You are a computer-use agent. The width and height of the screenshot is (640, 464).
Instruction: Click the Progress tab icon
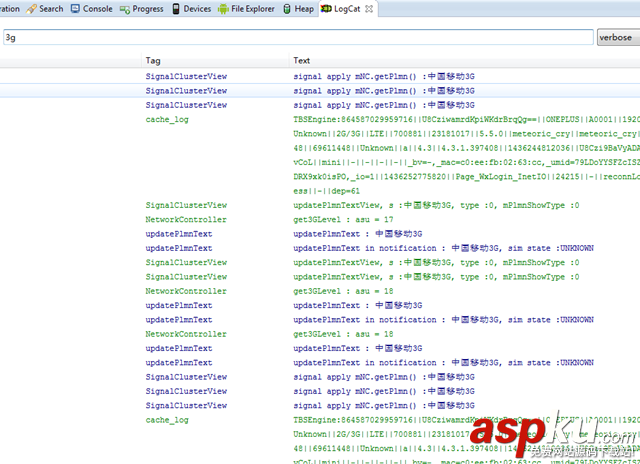pyautogui.click(x=125, y=9)
